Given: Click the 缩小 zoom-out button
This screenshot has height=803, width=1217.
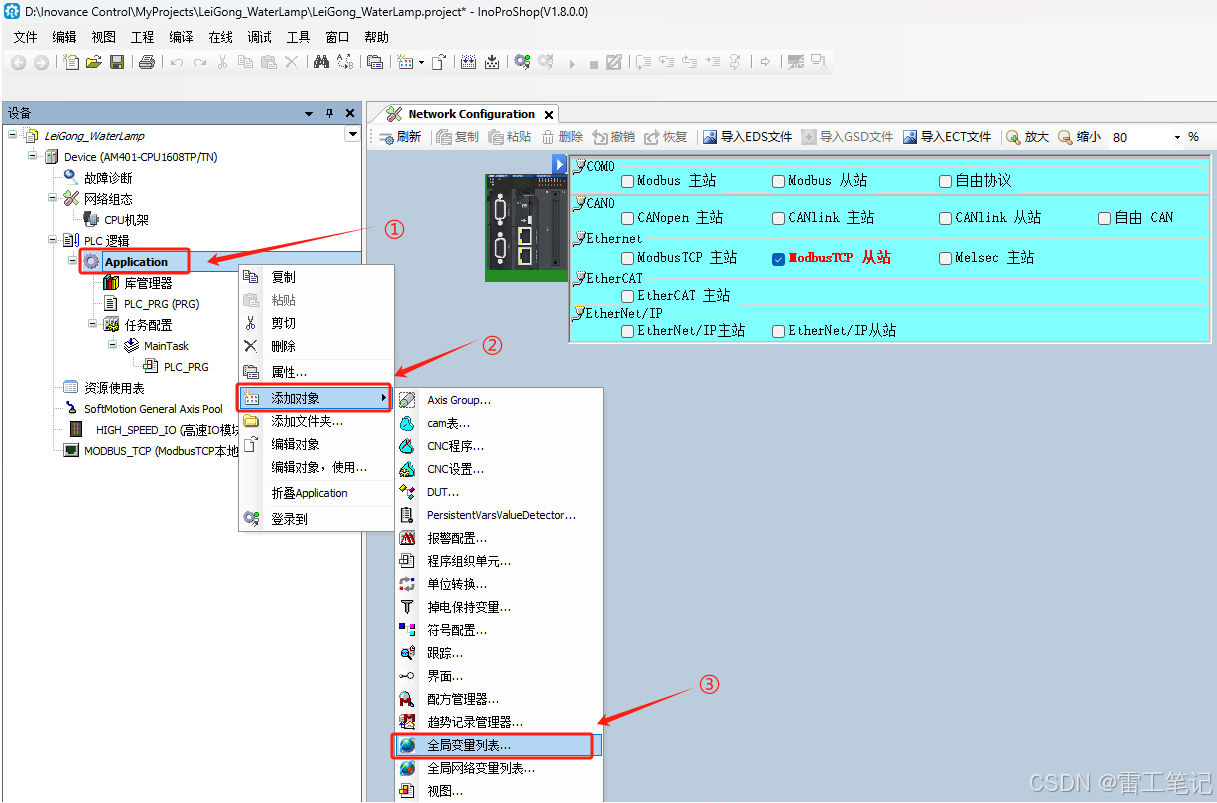Looking at the screenshot, I should (1080, 137).
